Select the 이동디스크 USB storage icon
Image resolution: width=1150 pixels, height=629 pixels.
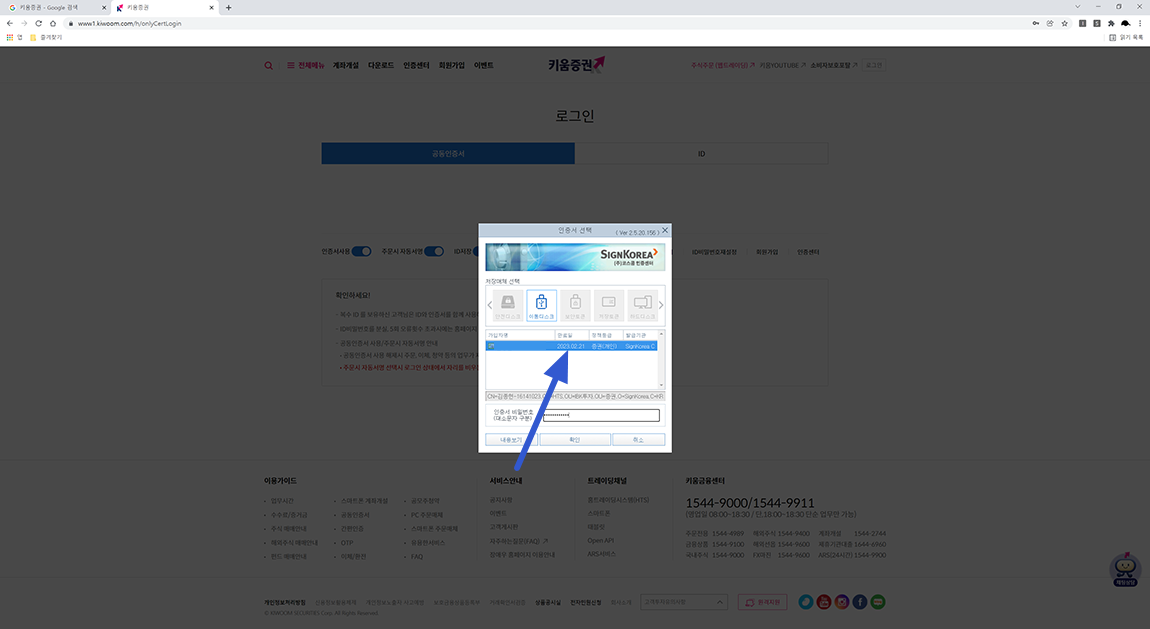[541, 305]
